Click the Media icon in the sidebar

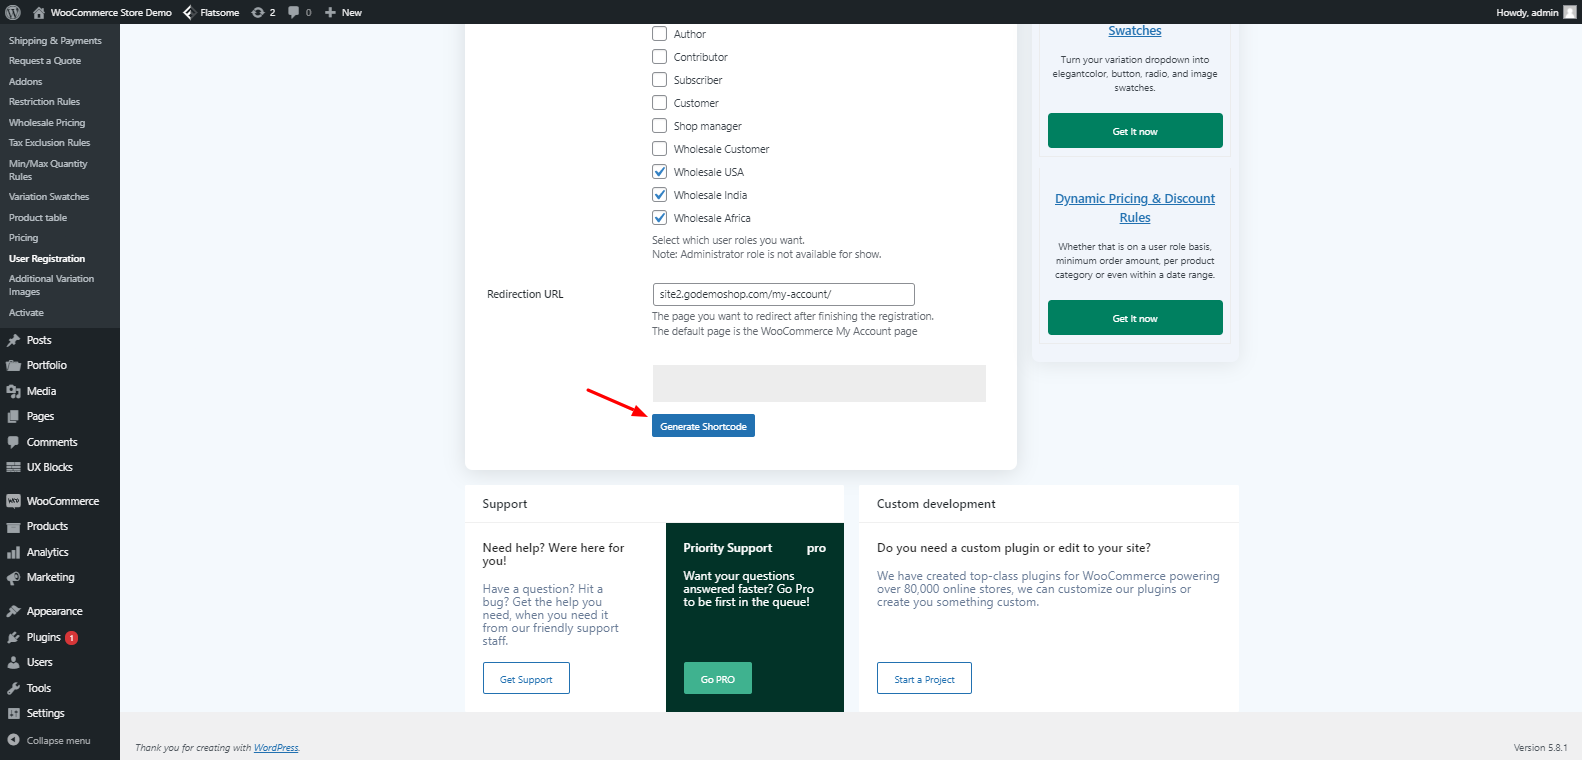(14, 391)
